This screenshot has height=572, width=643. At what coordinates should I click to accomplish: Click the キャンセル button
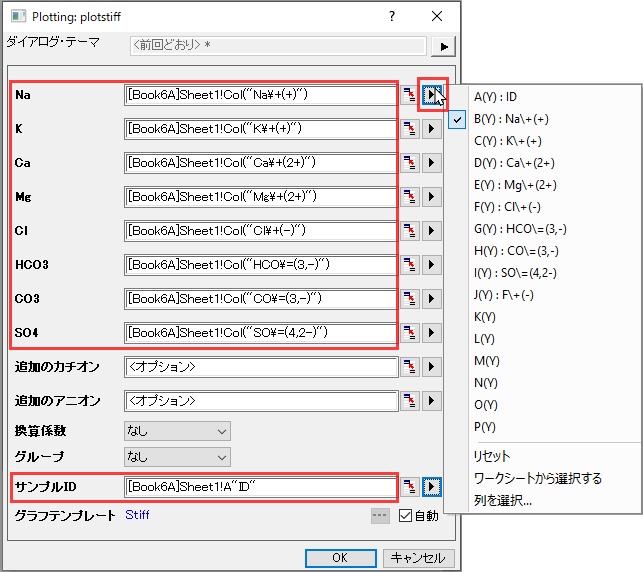[418, 558]
